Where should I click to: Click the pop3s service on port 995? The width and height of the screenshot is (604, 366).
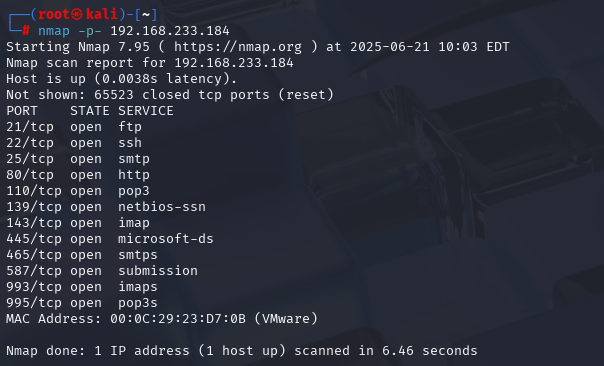pos(138,303)
